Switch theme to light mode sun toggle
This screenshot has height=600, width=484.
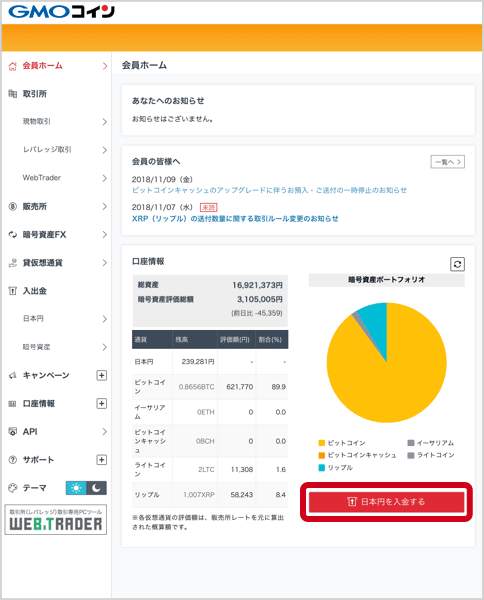pos(76,488)
